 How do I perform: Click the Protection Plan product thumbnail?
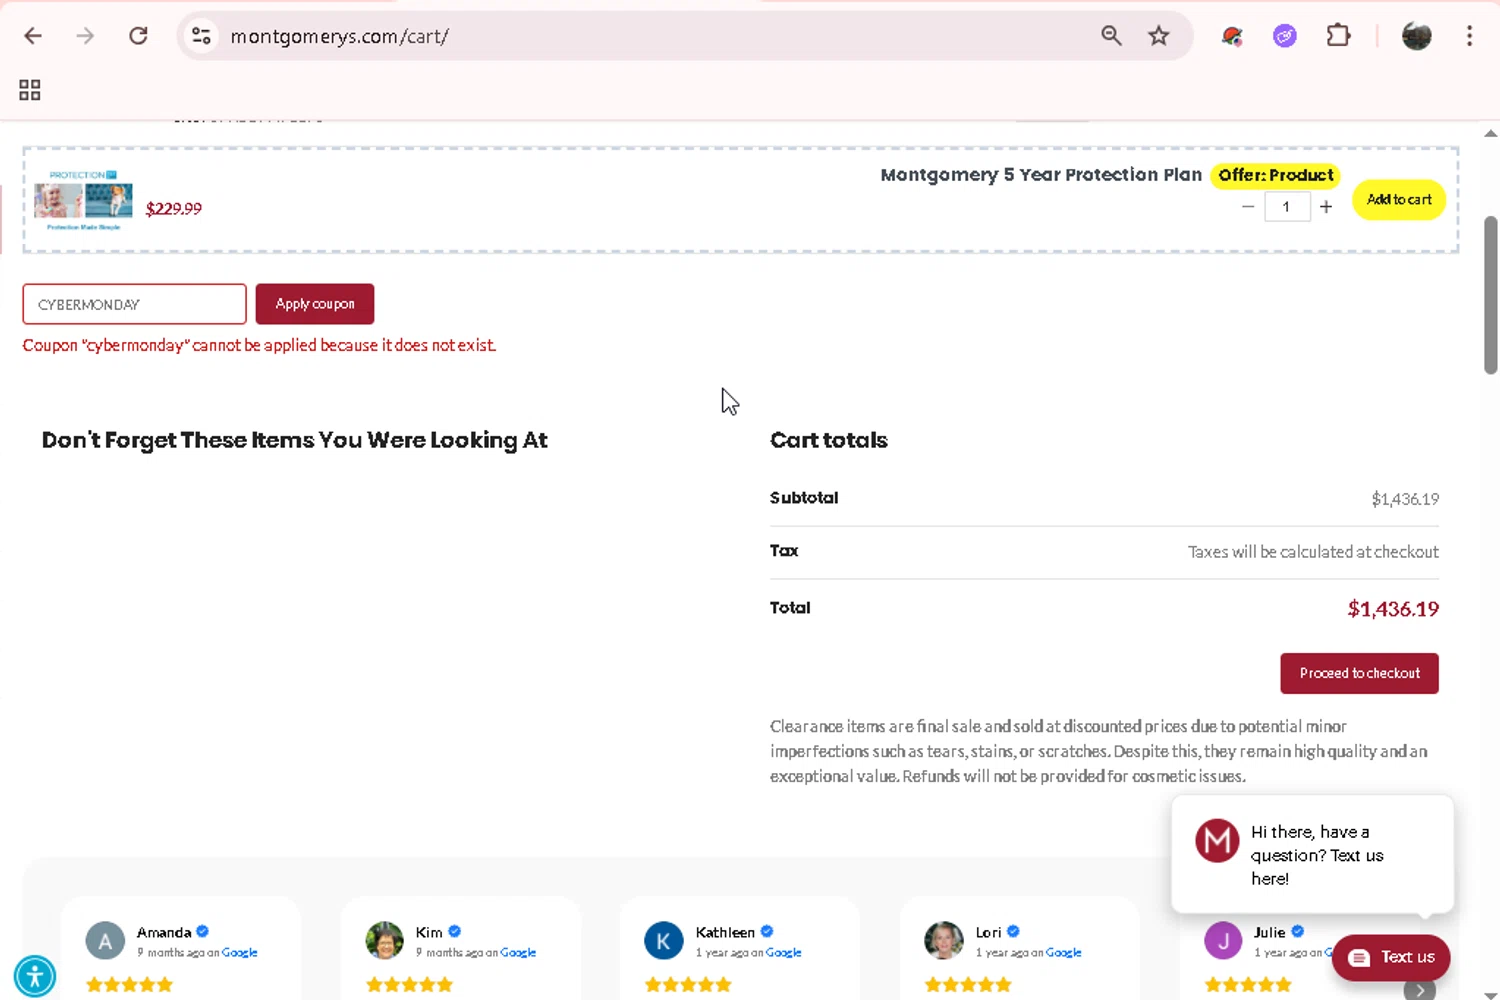84,200
